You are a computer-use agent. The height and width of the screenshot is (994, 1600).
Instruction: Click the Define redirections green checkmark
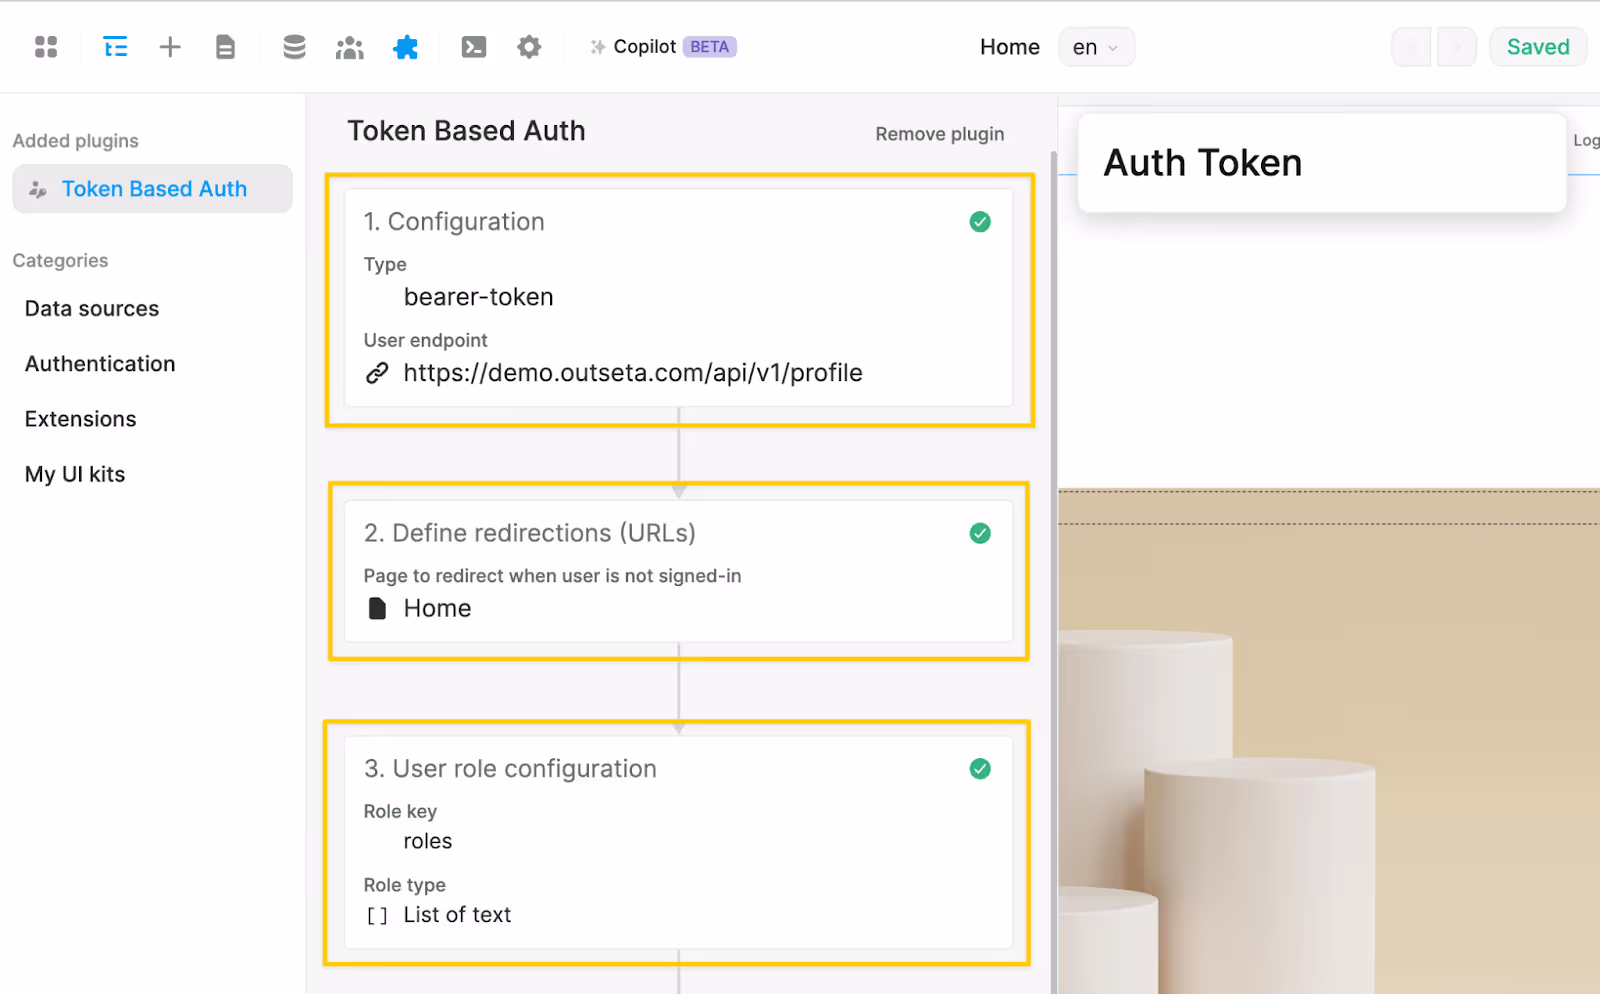[980, 533]
